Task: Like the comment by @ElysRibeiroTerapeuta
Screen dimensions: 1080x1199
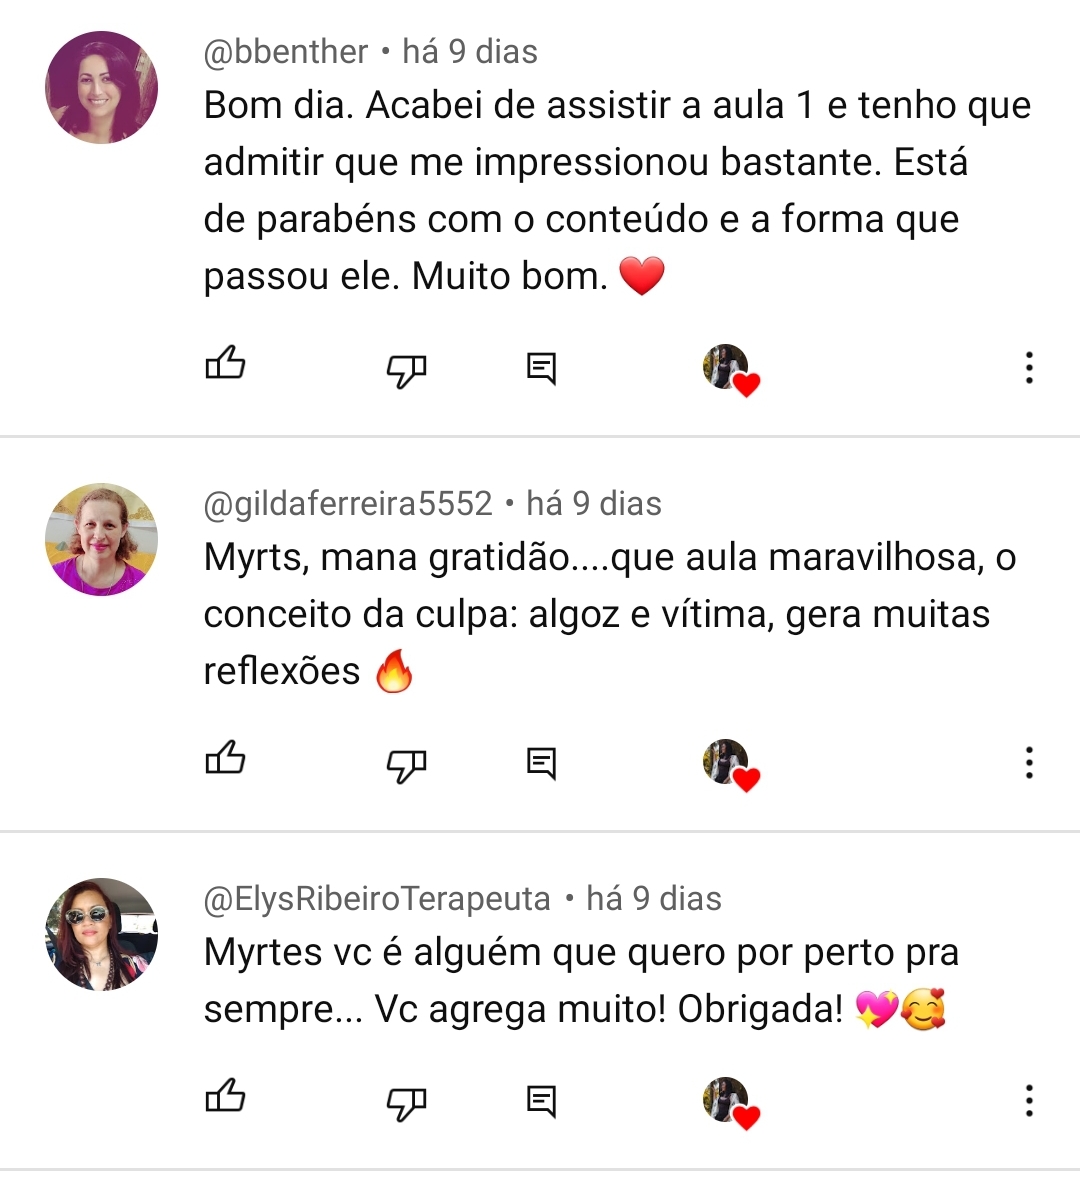Action: pyautogui.click(x=225, y=1097)
